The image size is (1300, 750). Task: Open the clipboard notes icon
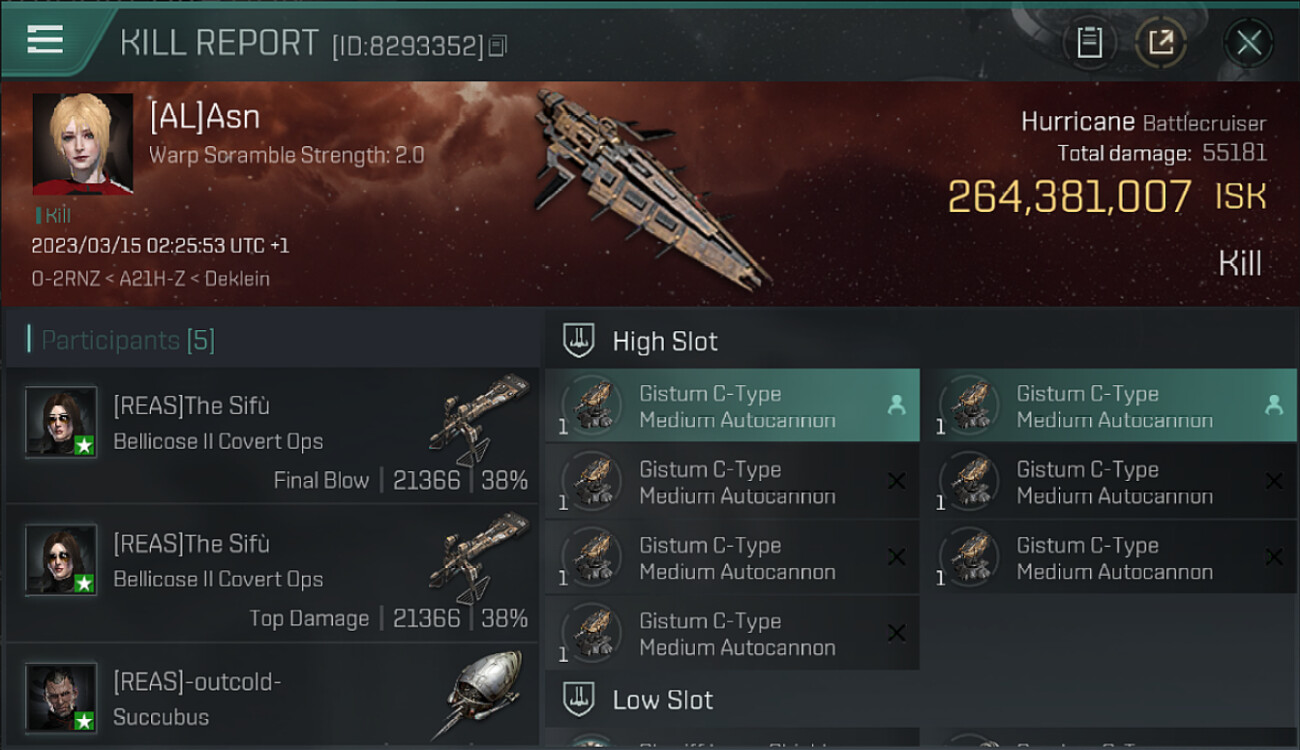[x=1089, y=43]
